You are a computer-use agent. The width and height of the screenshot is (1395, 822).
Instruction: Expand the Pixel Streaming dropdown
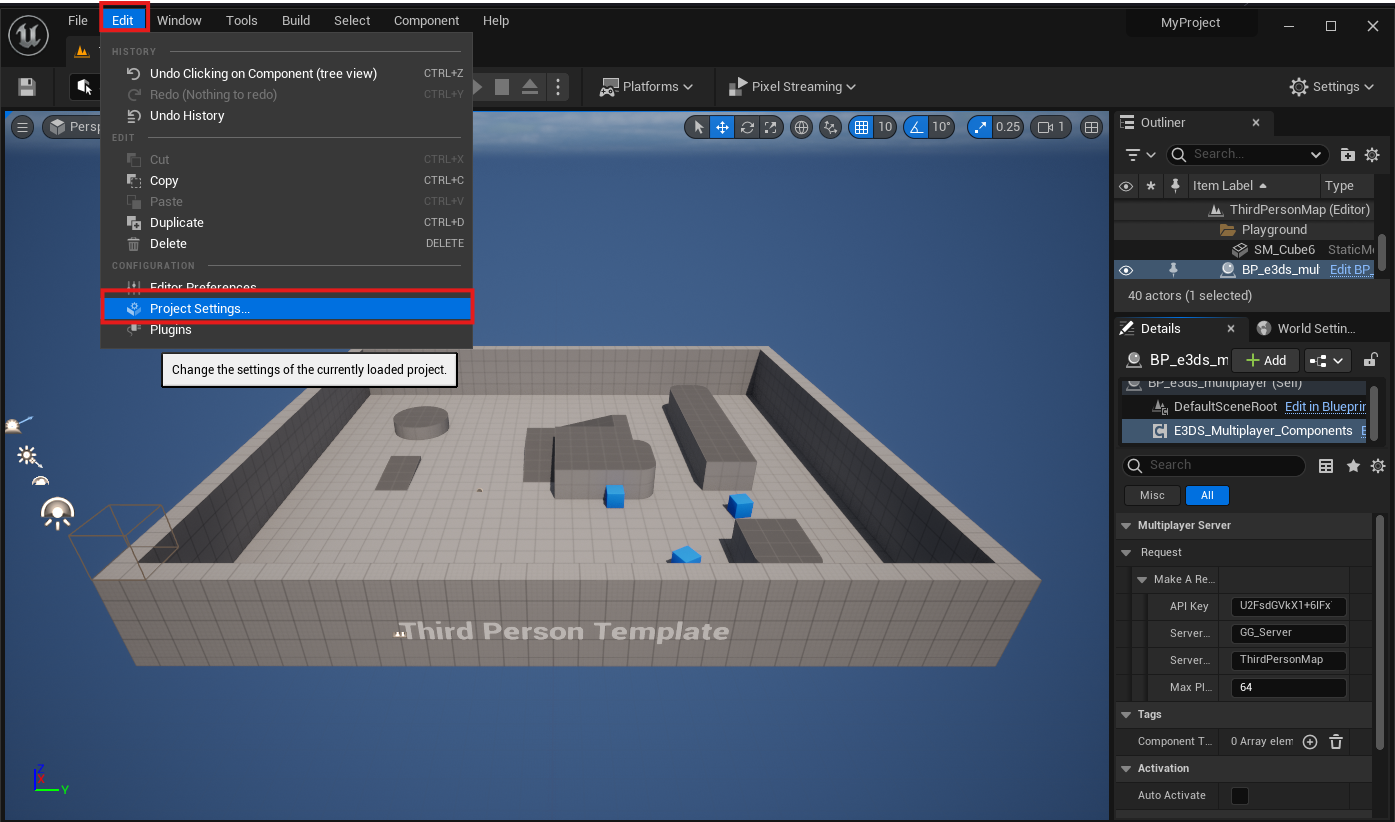[x=792, y=87]
